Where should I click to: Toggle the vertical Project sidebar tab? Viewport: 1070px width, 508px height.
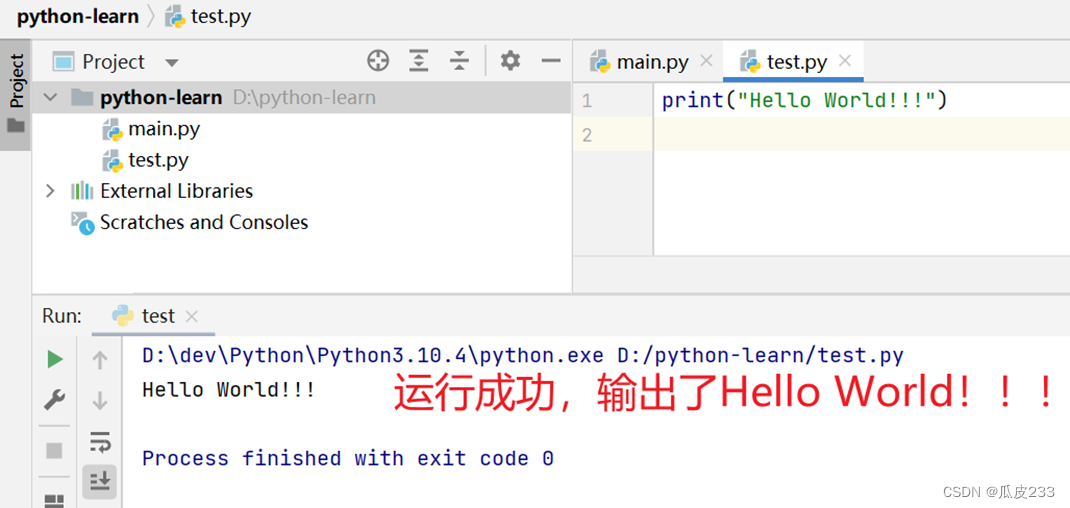point(16,94)
